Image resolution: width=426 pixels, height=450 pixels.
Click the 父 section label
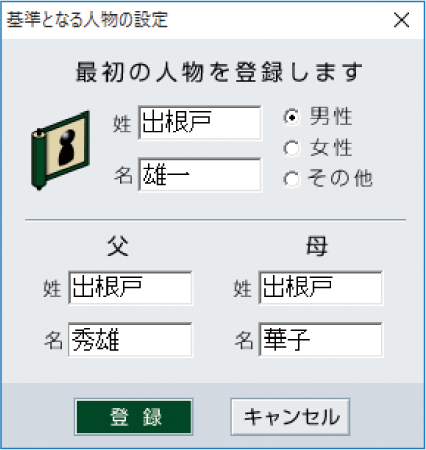click(118, 246)
